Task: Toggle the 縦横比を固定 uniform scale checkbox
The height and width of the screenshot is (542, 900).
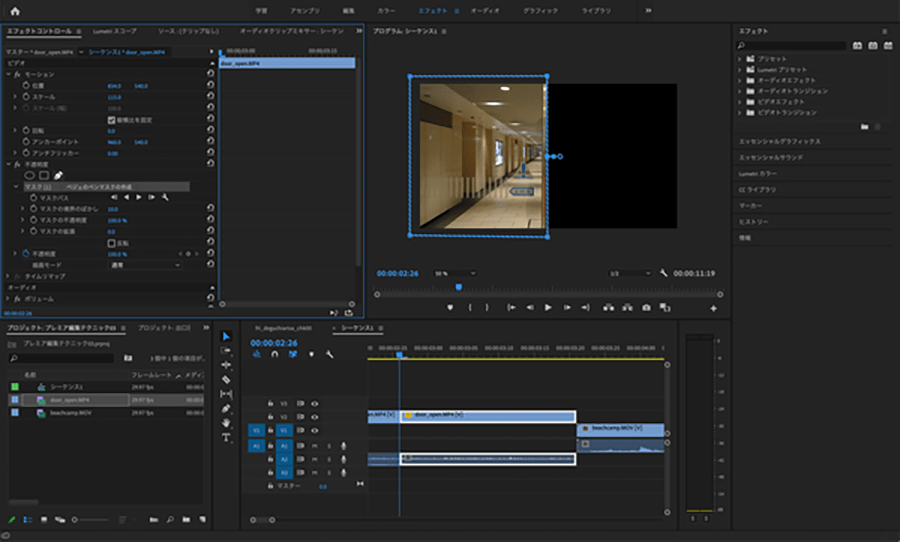Action: [x=111, y=120]
